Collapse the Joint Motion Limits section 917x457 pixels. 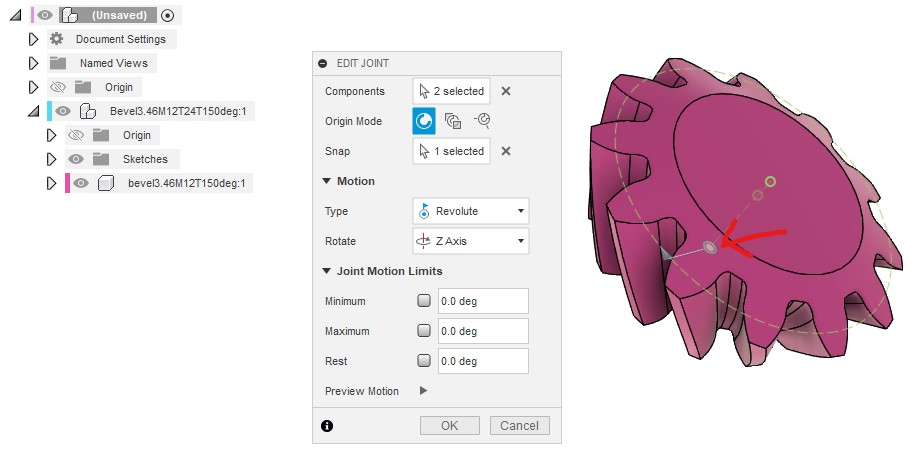click(x=327, y=271)
